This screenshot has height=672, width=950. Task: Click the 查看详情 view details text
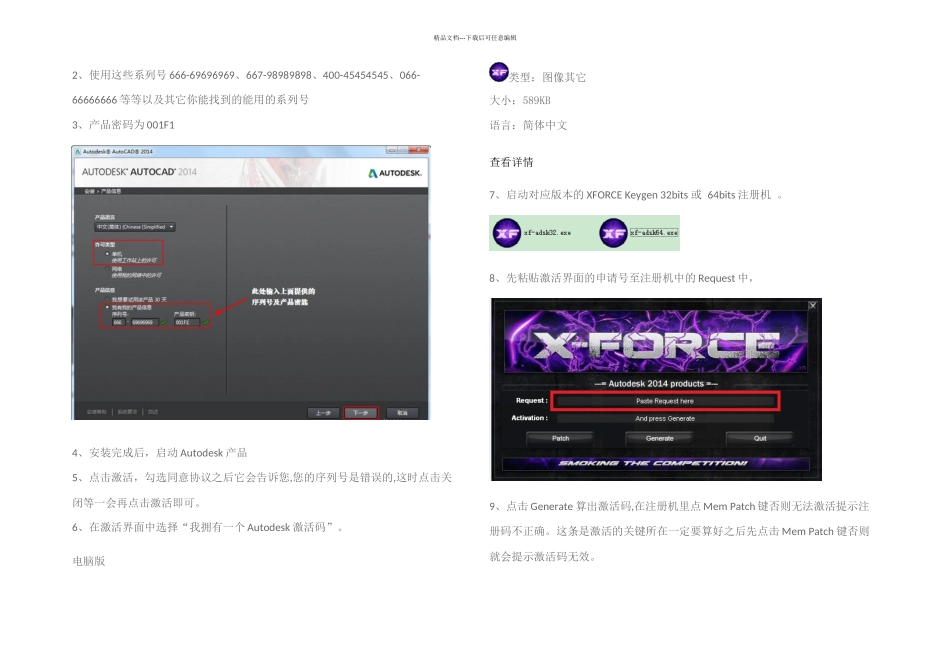click(x=511, y=162)
